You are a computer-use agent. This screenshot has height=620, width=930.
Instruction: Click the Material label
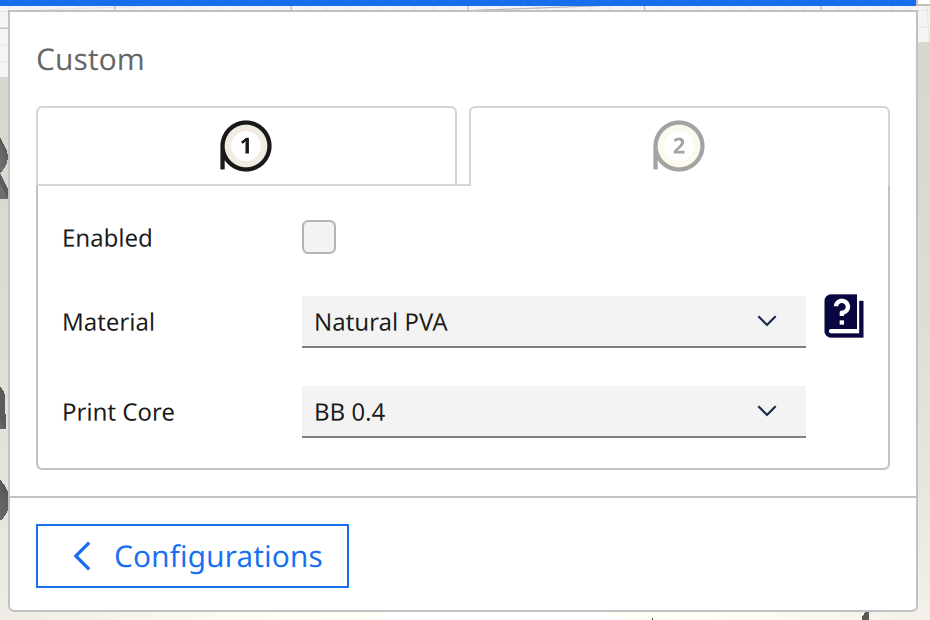click(x=109, y=323)
